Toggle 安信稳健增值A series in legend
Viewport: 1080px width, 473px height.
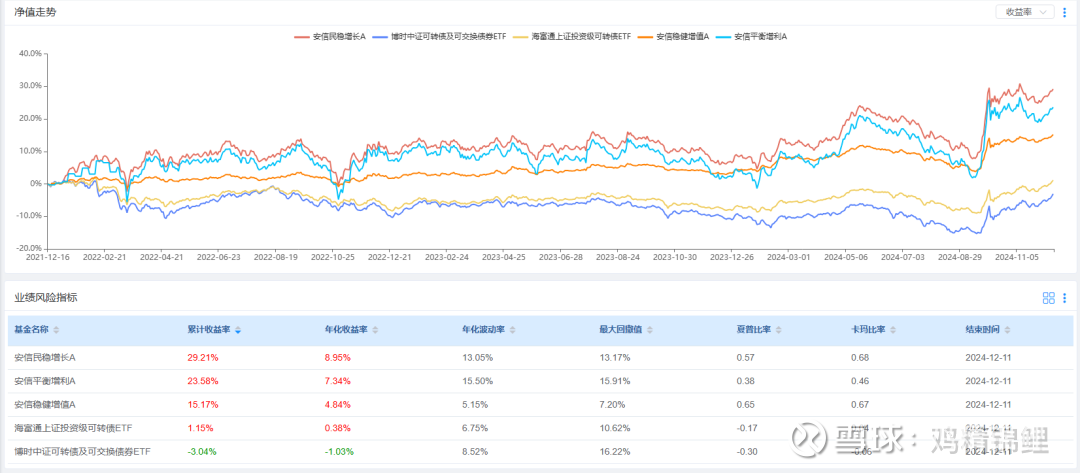point(672,37)
